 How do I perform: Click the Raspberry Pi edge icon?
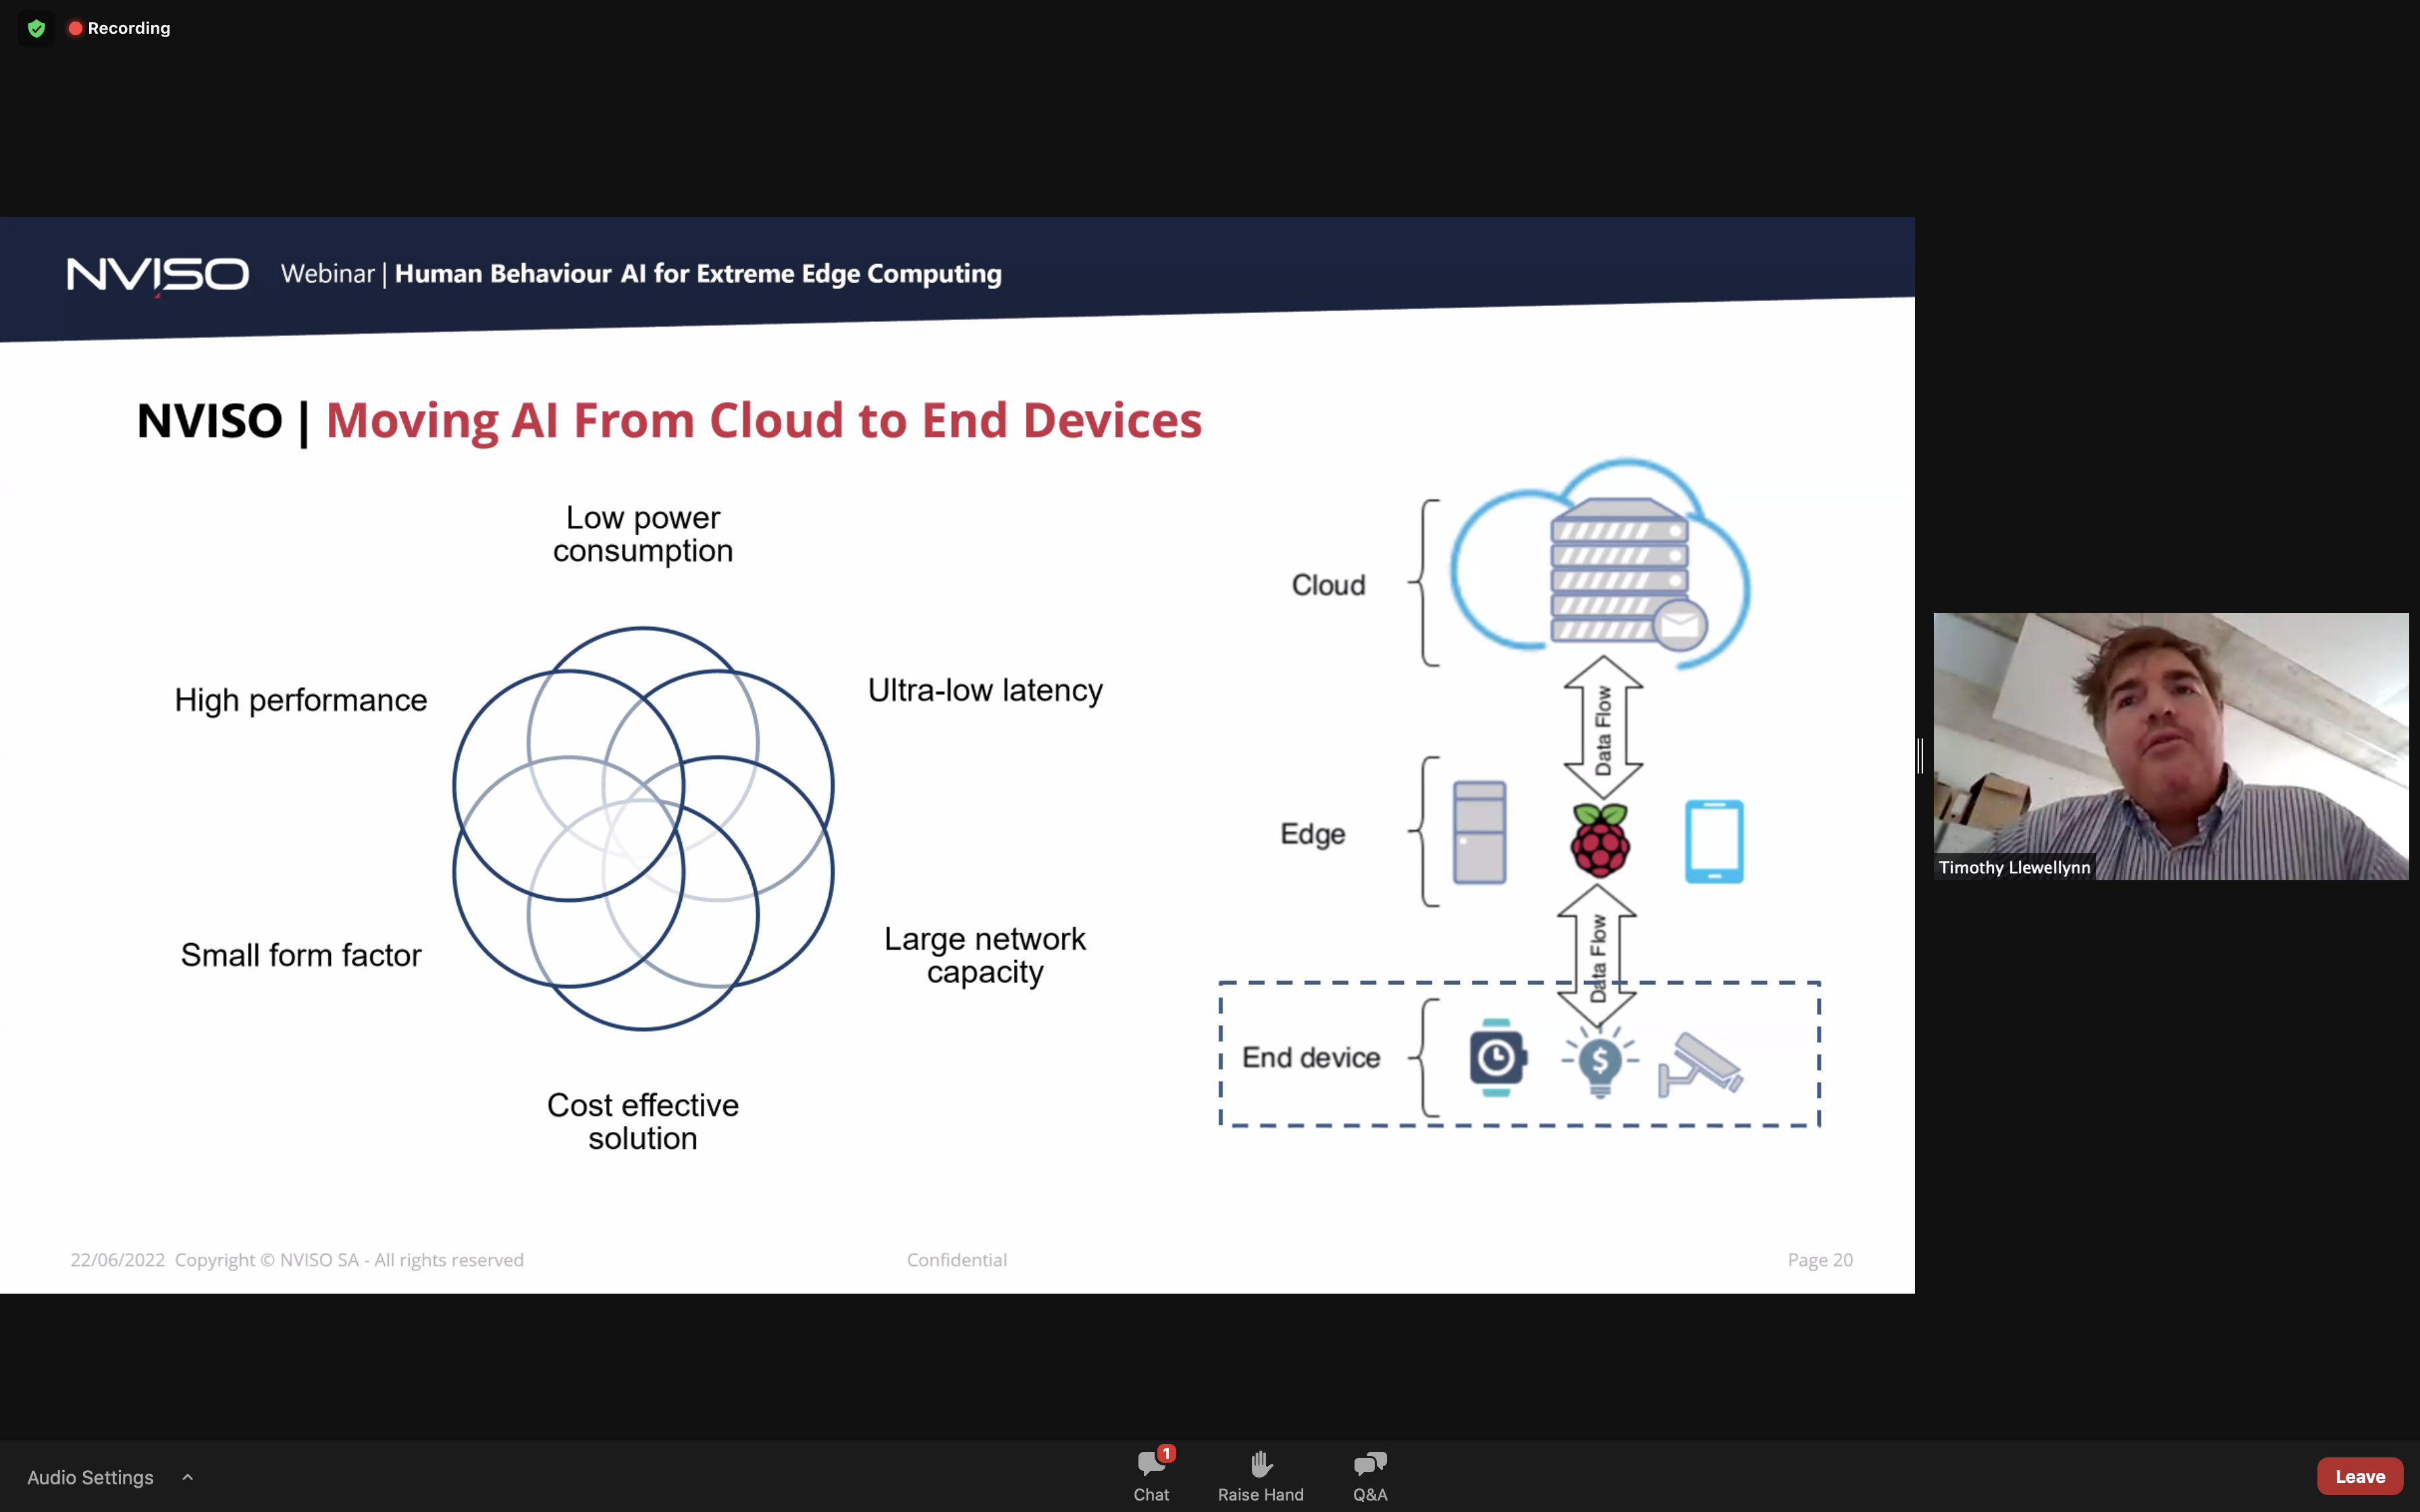tap(1600, 840)
